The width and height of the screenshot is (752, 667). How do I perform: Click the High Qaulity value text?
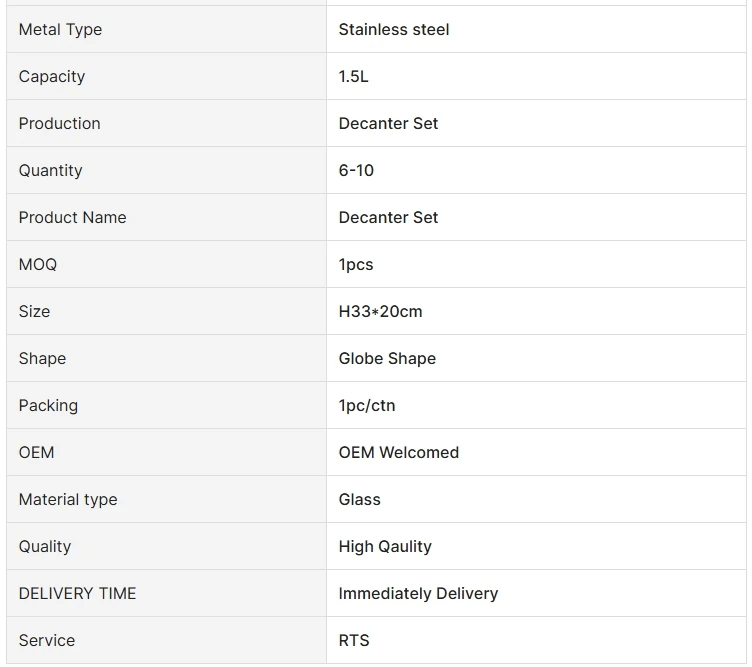coord(385,547)
